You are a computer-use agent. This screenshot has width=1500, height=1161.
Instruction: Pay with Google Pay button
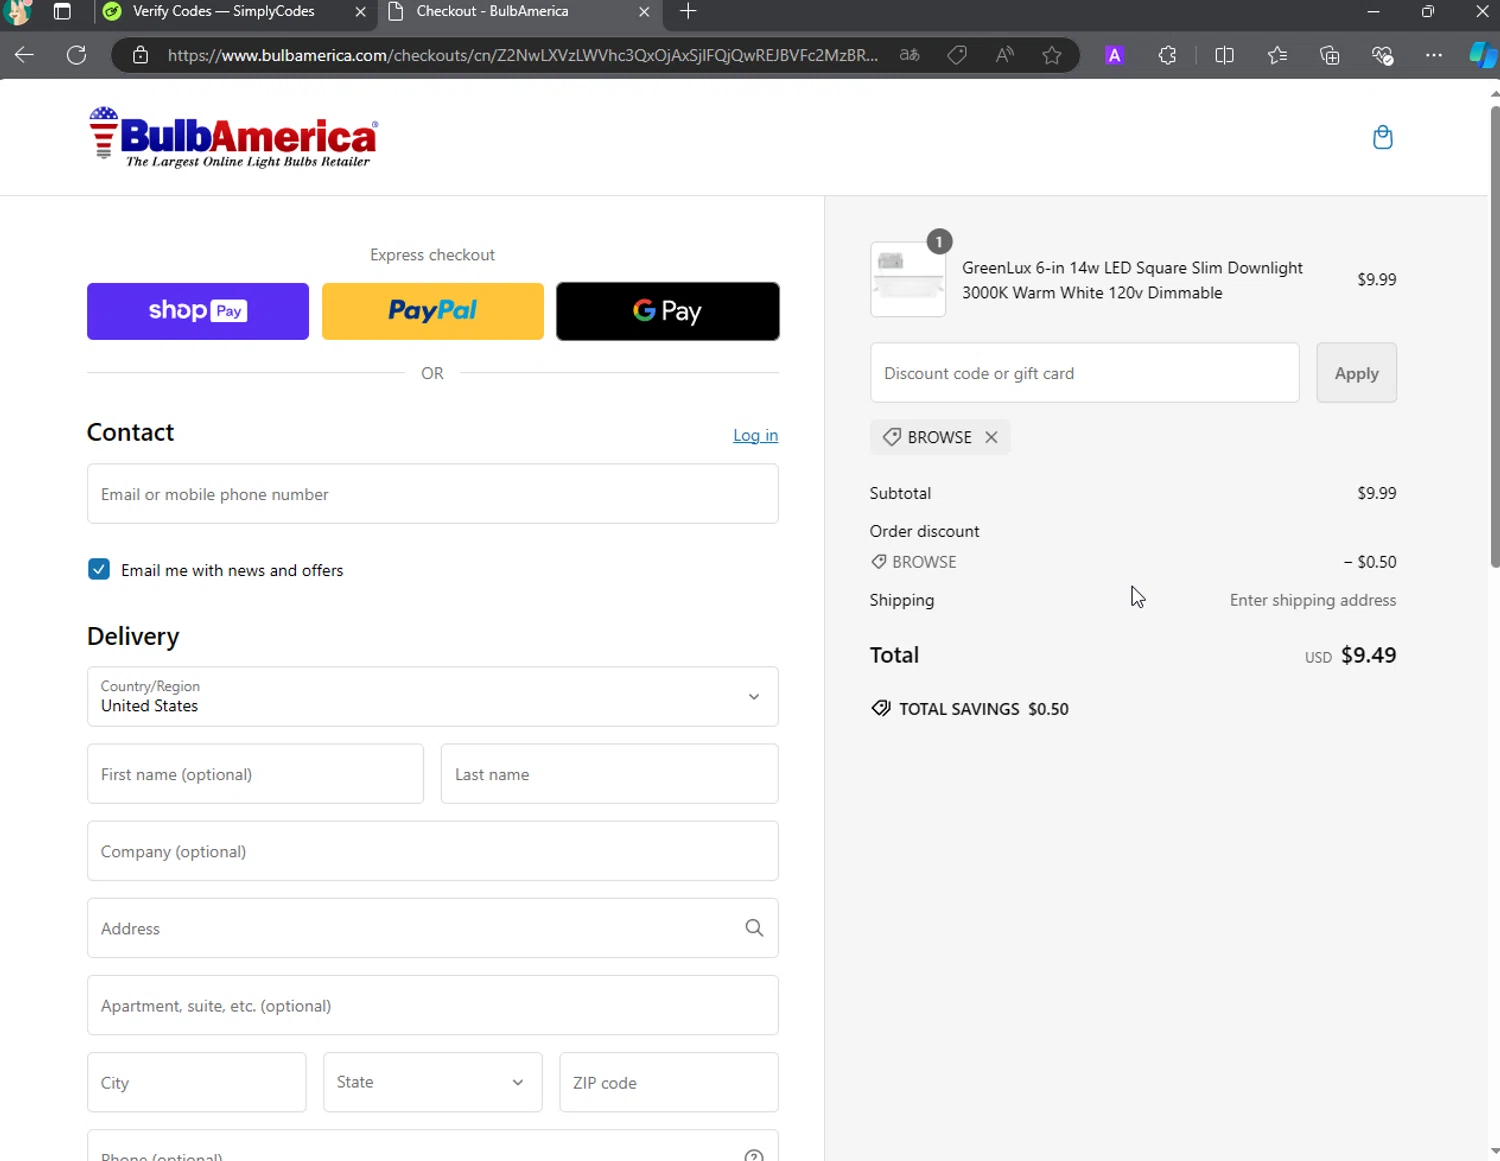pyautogui.click(x=668, y=311)
